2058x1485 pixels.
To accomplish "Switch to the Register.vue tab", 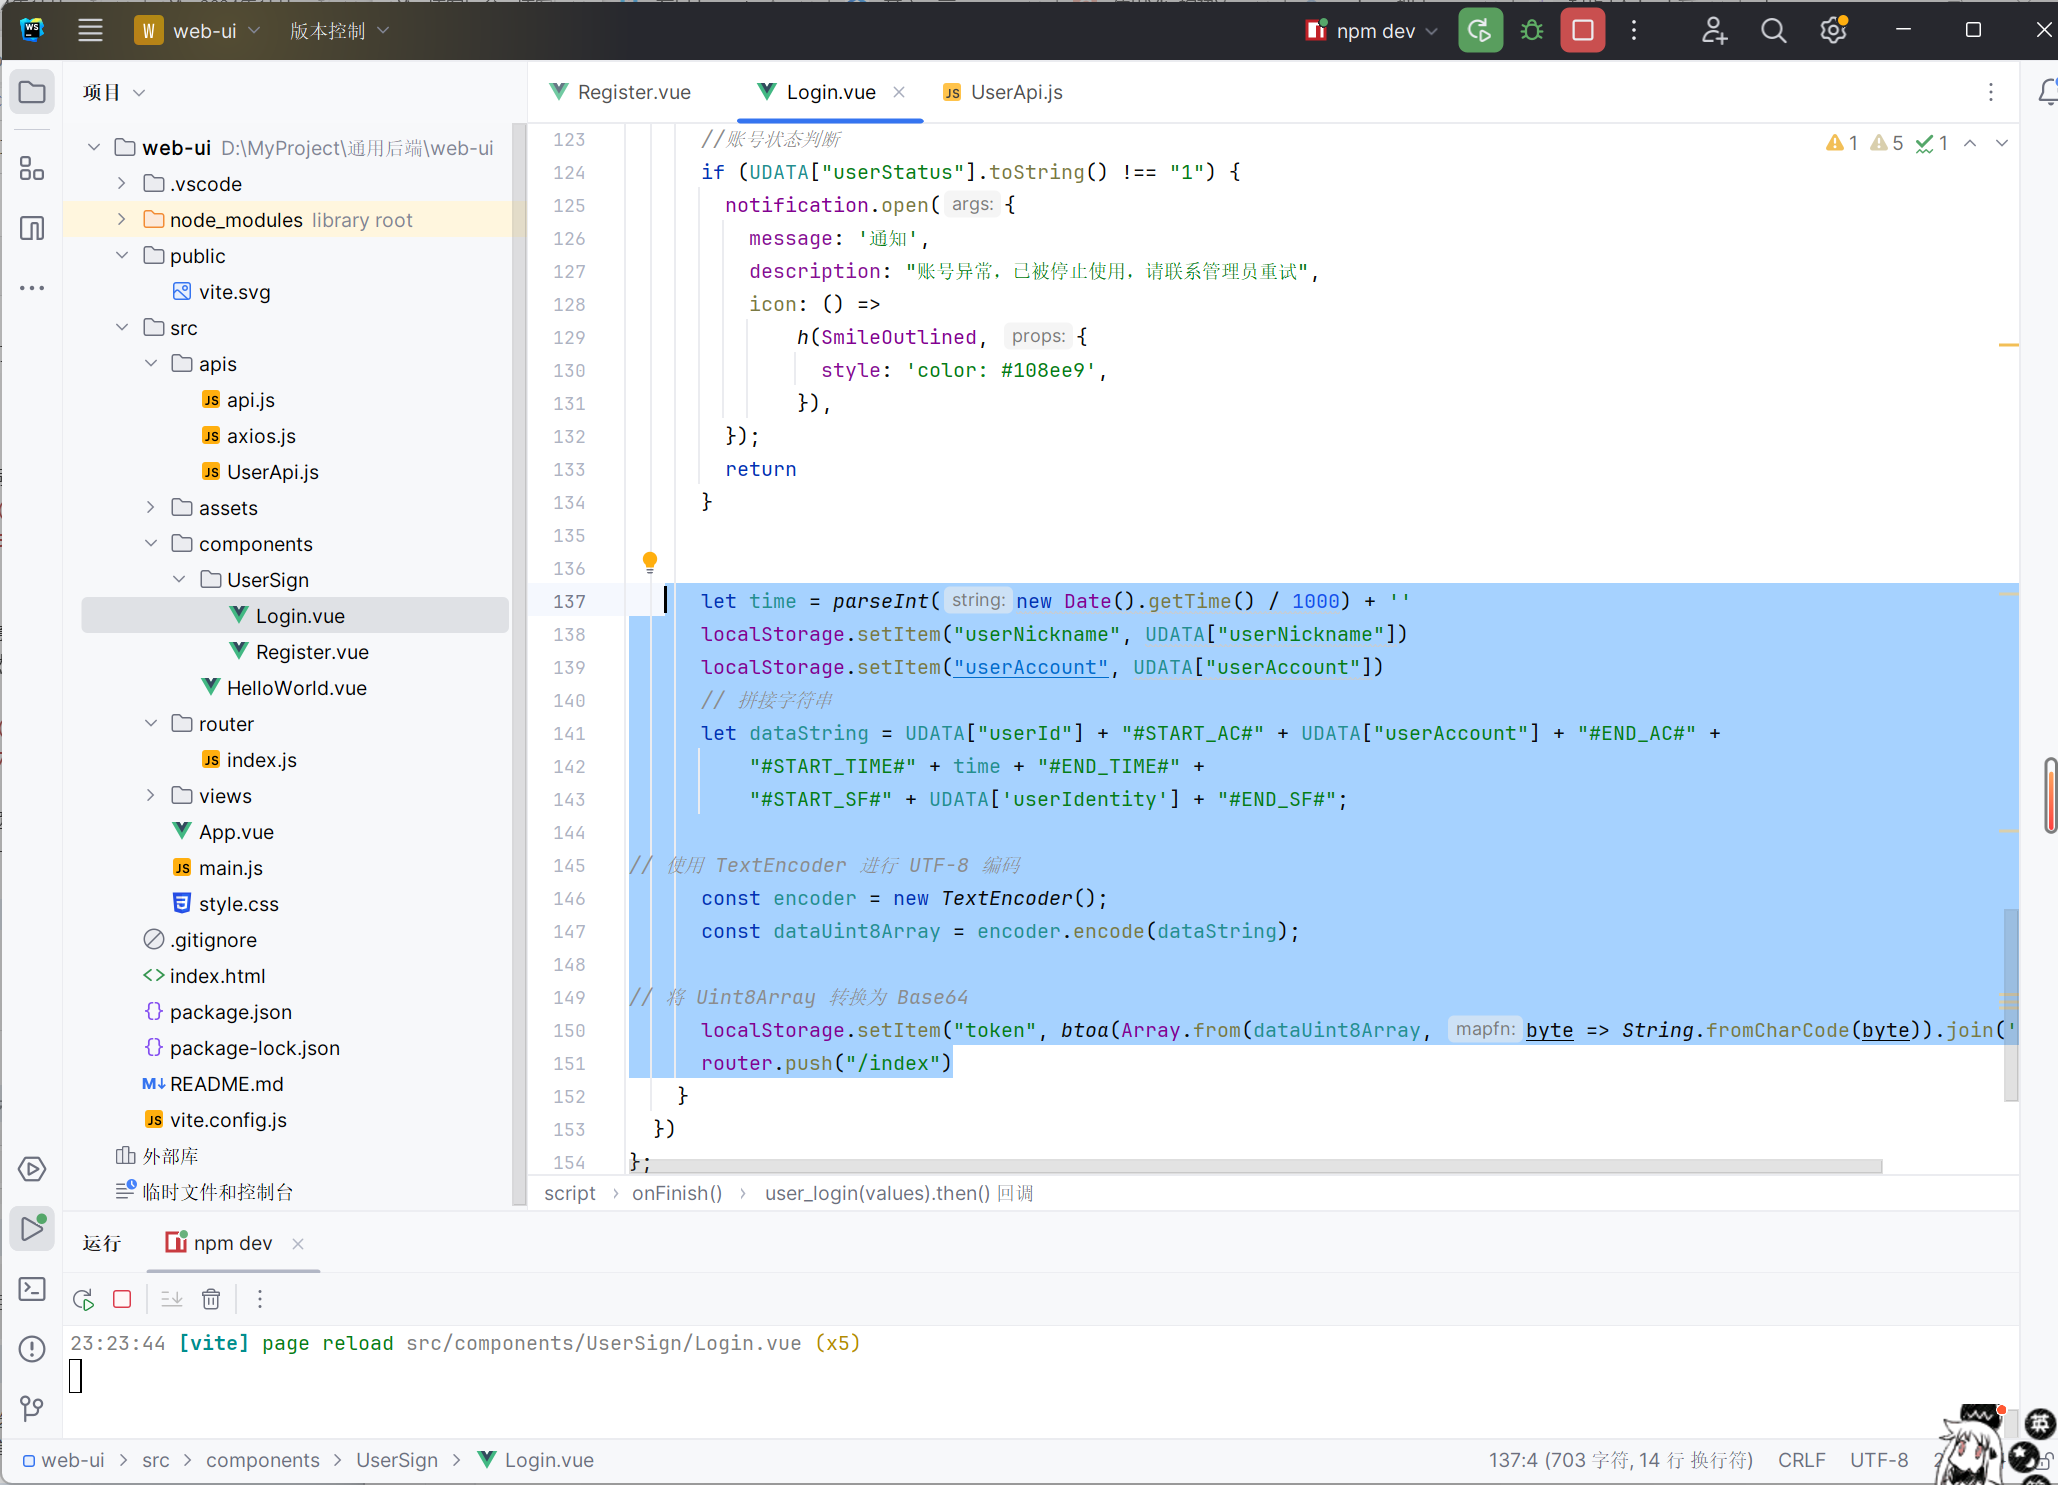I will [x=620, y=92].
